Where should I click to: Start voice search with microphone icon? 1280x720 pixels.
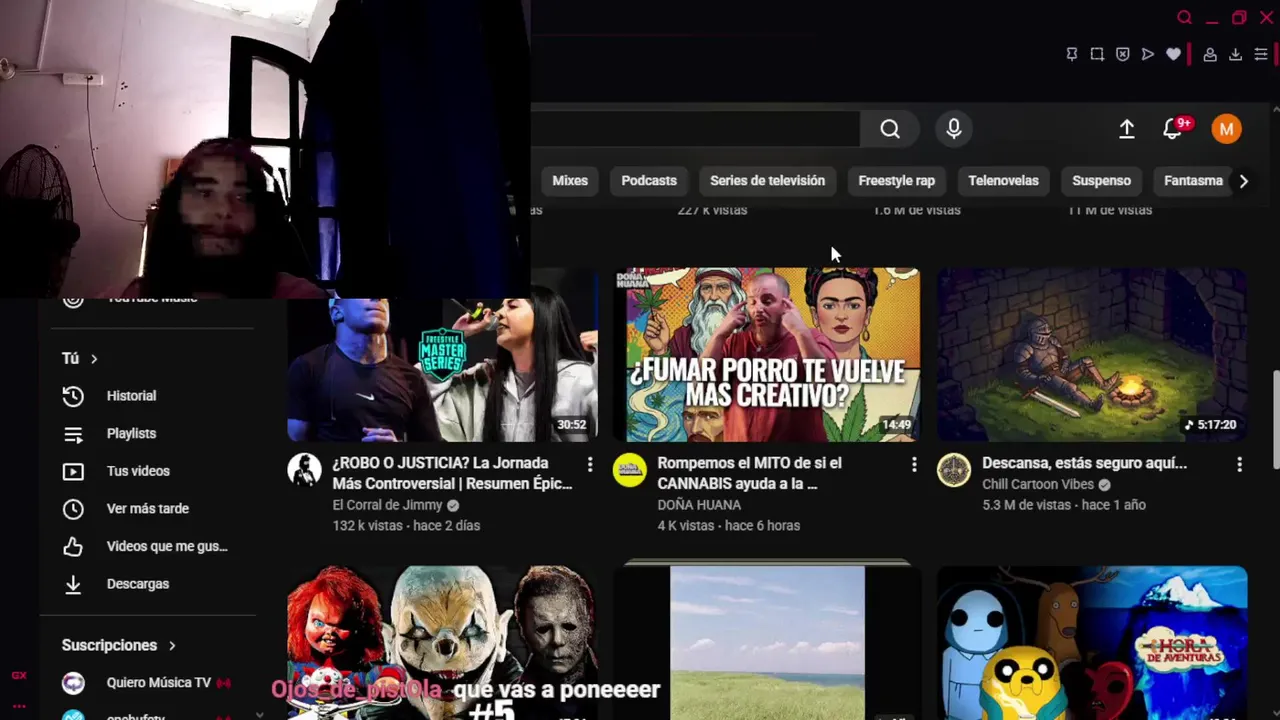point(954,129)
